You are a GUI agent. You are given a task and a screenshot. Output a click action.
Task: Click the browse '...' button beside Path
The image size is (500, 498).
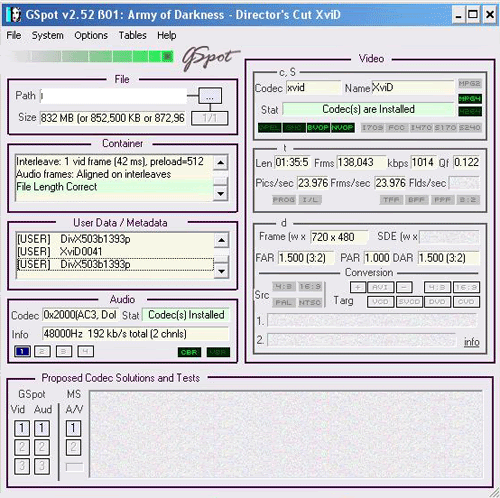click(x=210, y=97)
